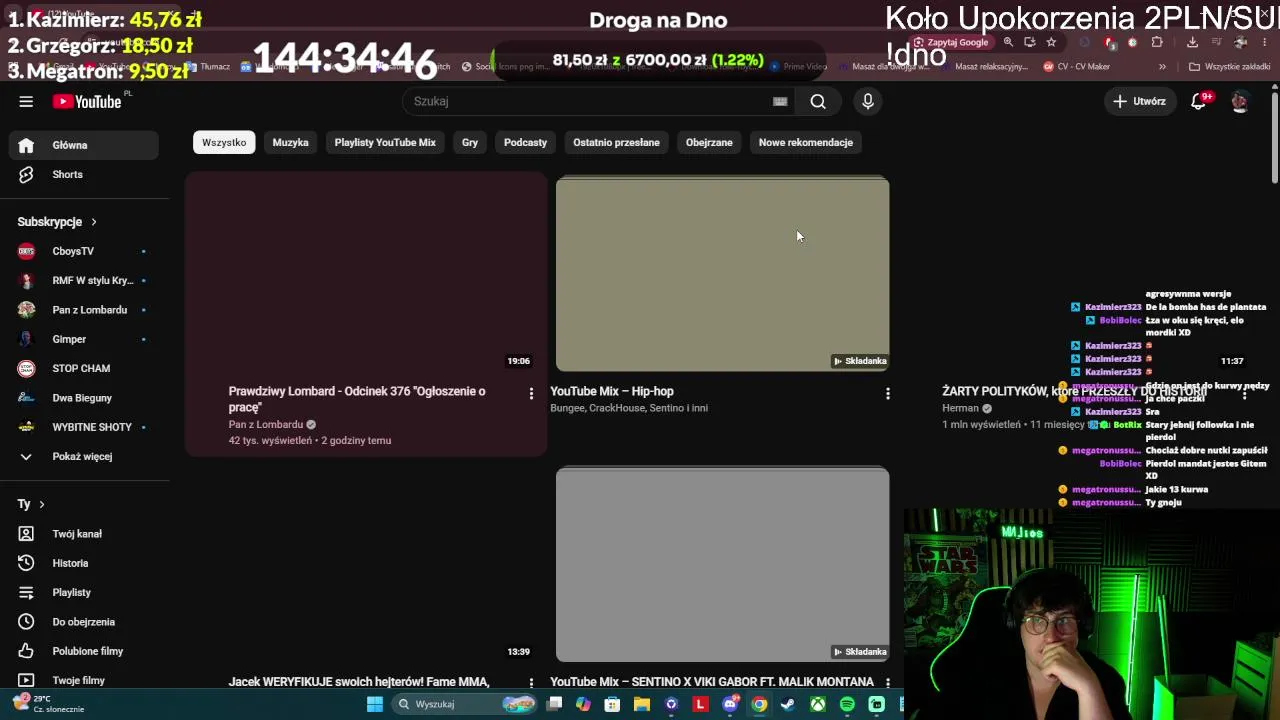The width and height of the screenshot is (1280, 720).
Task: Select the Playlisty YouTube Mix chip
Action: point(385,142)
